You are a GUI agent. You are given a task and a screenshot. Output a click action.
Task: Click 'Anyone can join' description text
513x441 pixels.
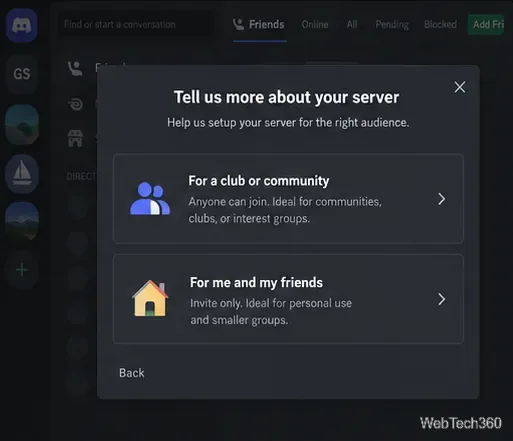(x=285, y=210)
